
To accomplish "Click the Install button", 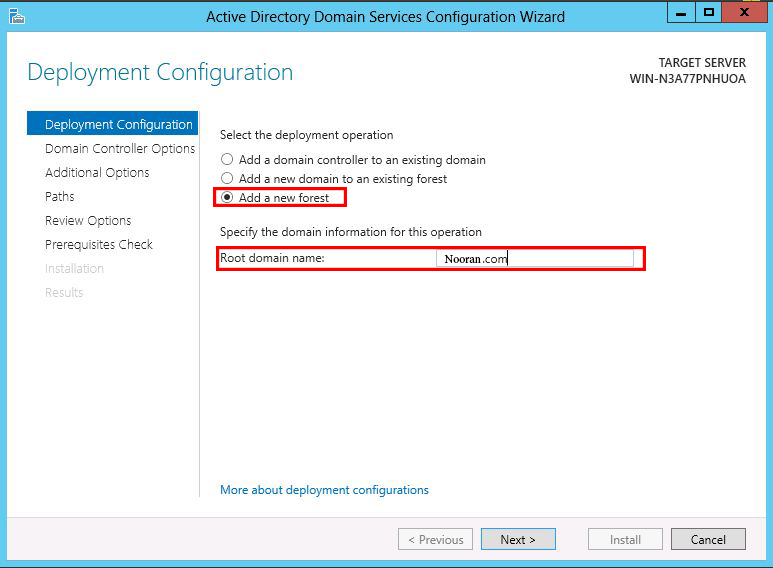I will 625,539.
